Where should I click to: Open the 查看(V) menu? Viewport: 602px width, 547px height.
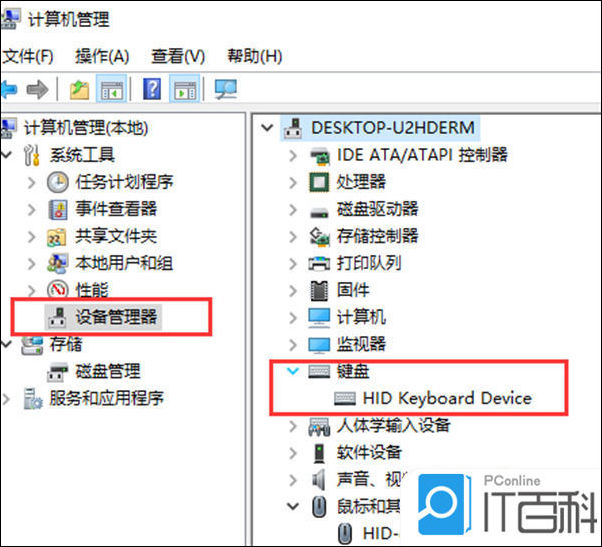(x=178, y=56)
